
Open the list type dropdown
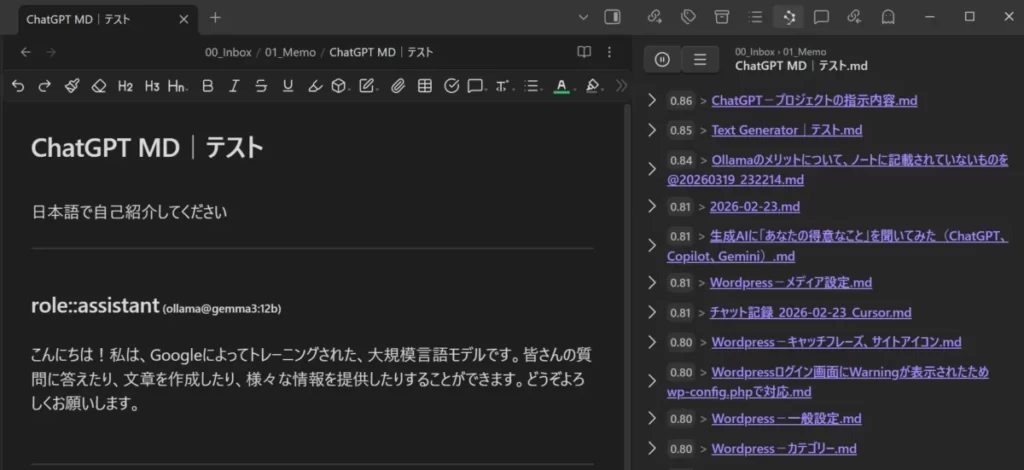(533, 86)
